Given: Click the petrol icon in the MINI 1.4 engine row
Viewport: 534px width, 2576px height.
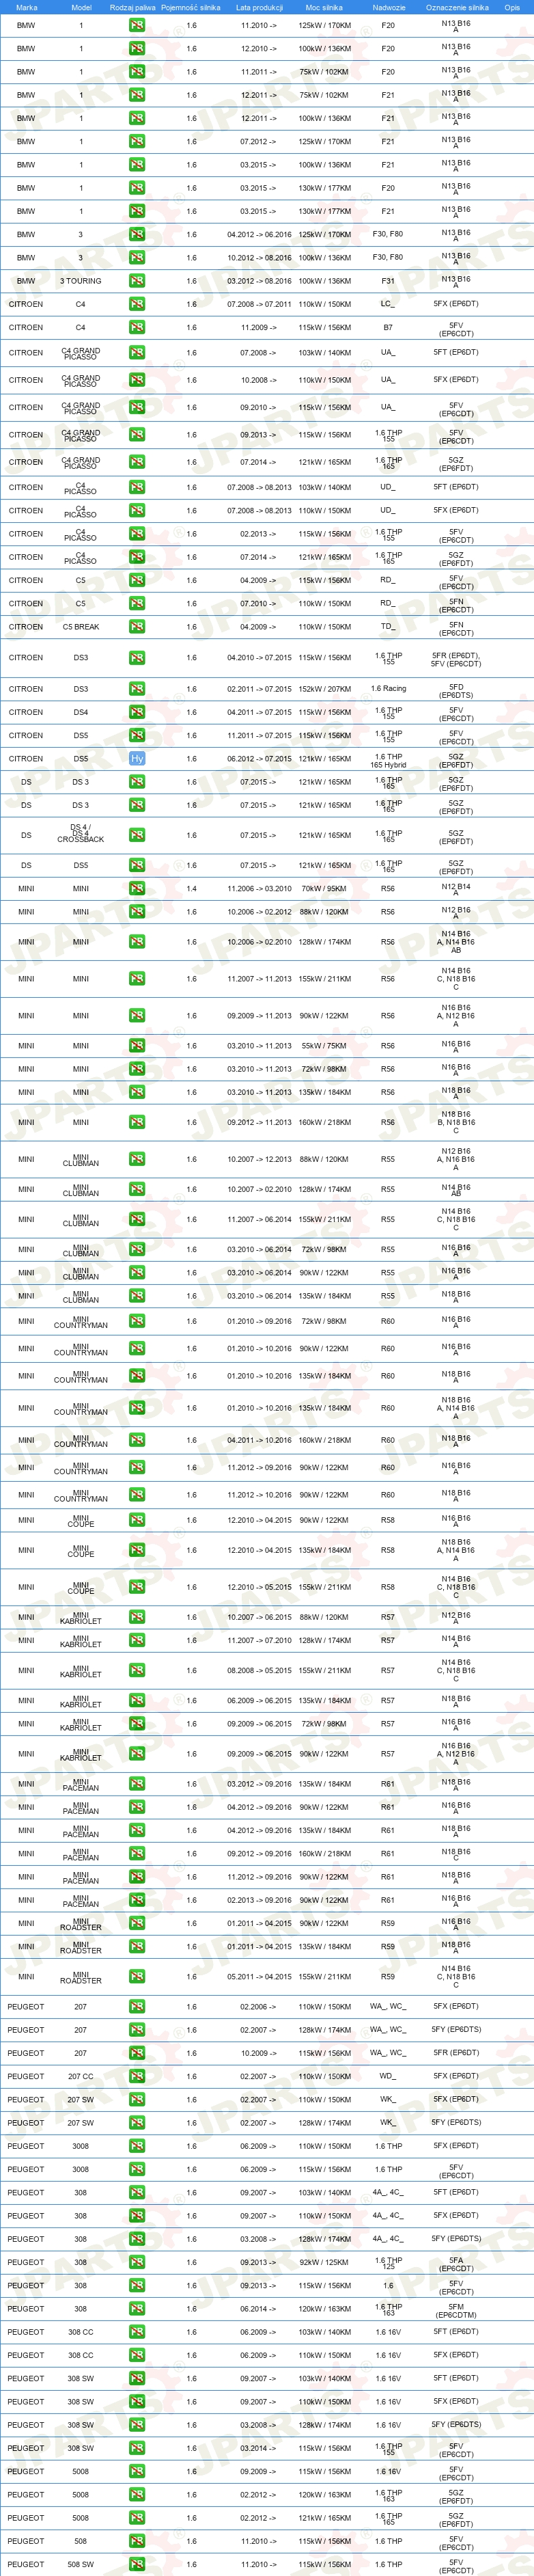Looking at the screenshot, I should [137, 889].
